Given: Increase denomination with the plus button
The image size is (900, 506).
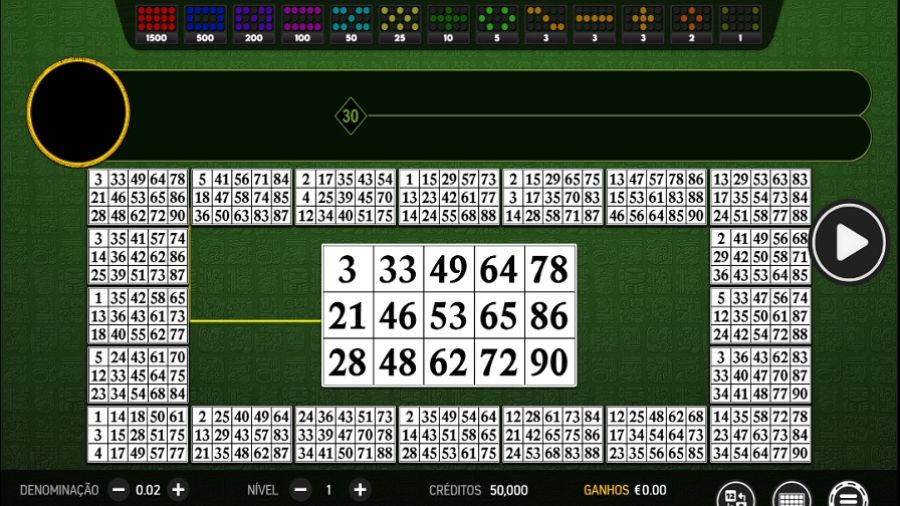Looking at the screenshot, I should pyautogui.click(x=179, y=490).
